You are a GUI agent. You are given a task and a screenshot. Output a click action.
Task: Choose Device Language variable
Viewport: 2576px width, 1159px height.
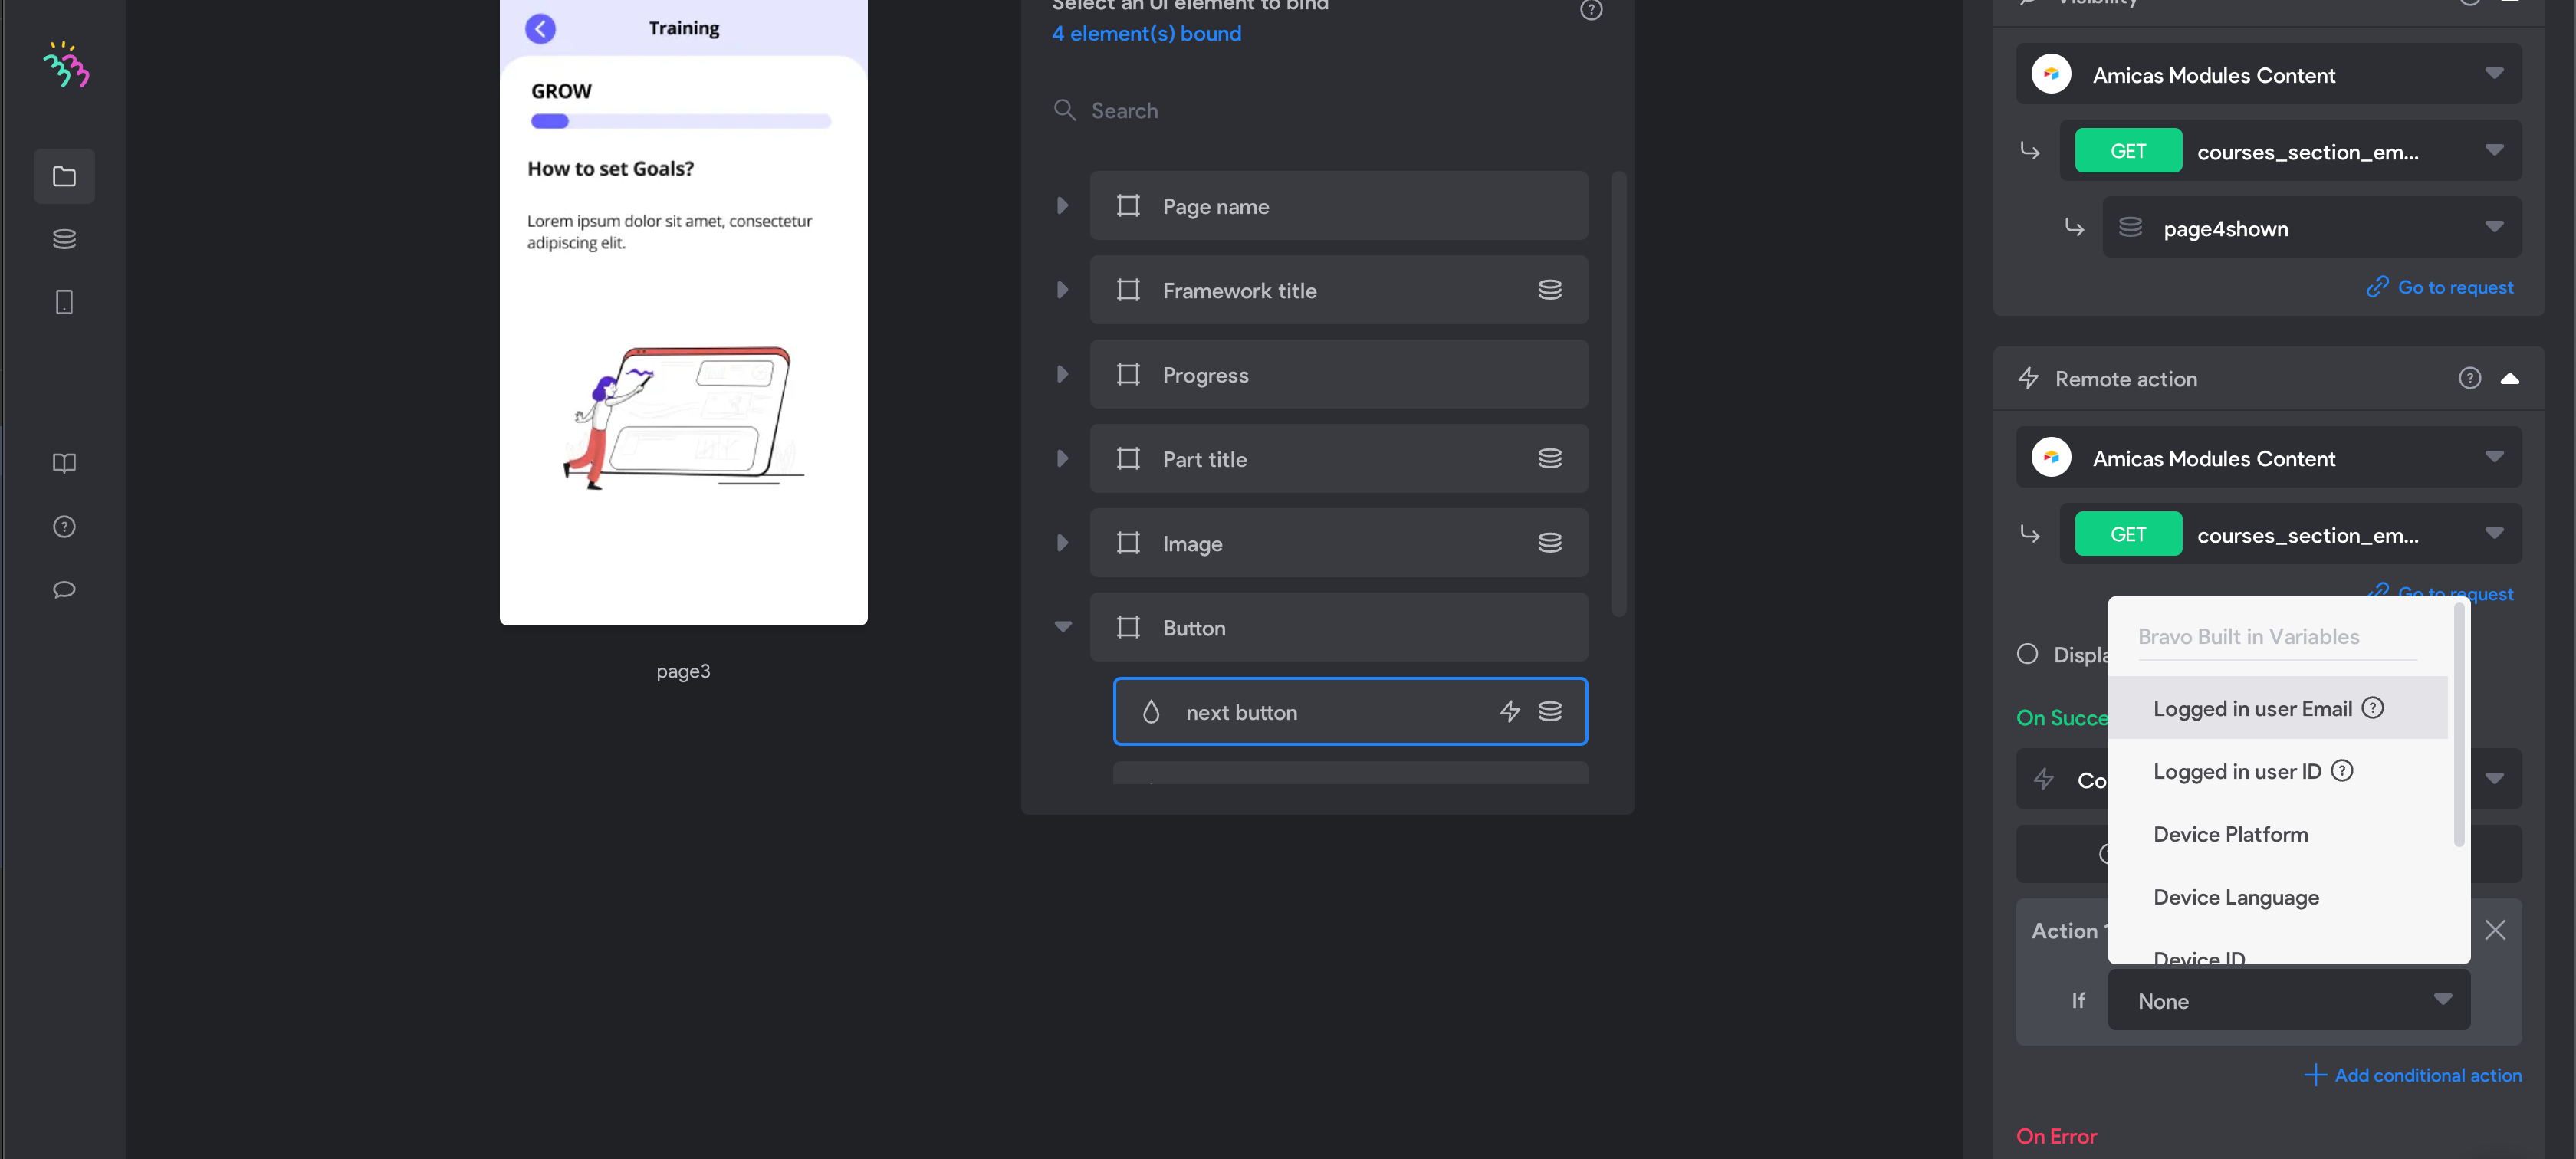click(x=2276, y=897)
